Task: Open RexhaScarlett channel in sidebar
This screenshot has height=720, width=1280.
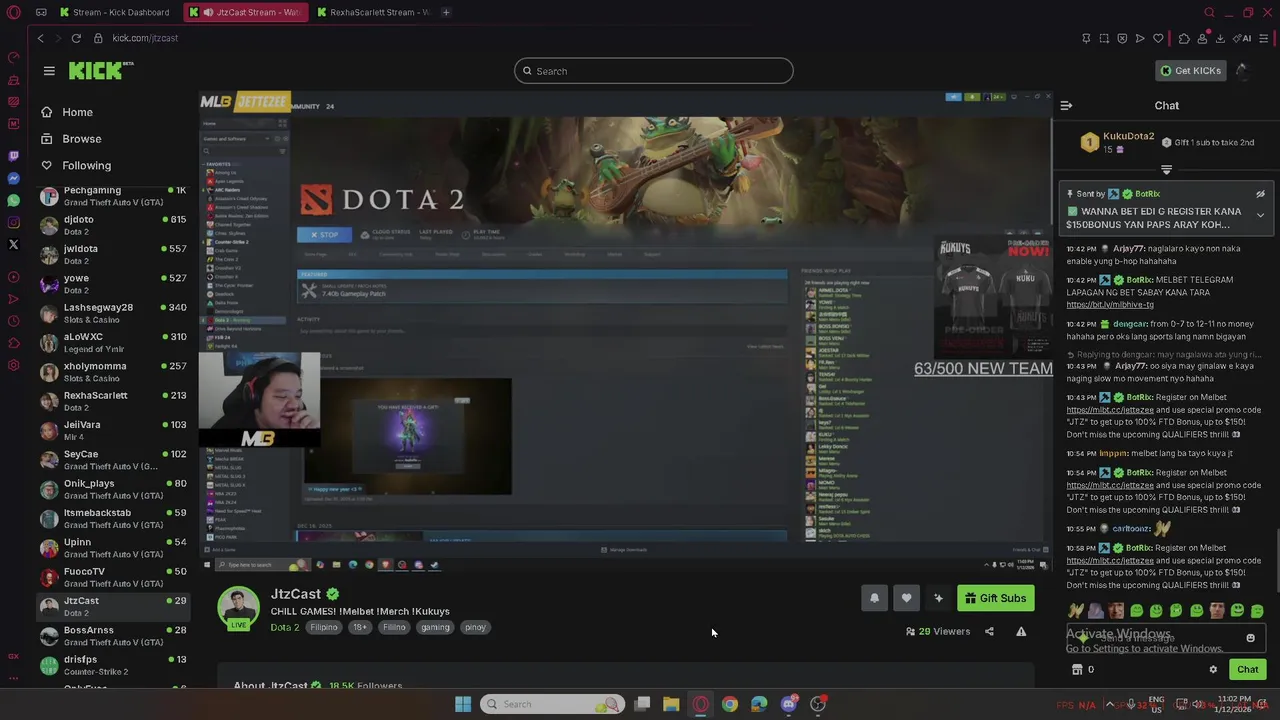Action: [x=112, y=401]
